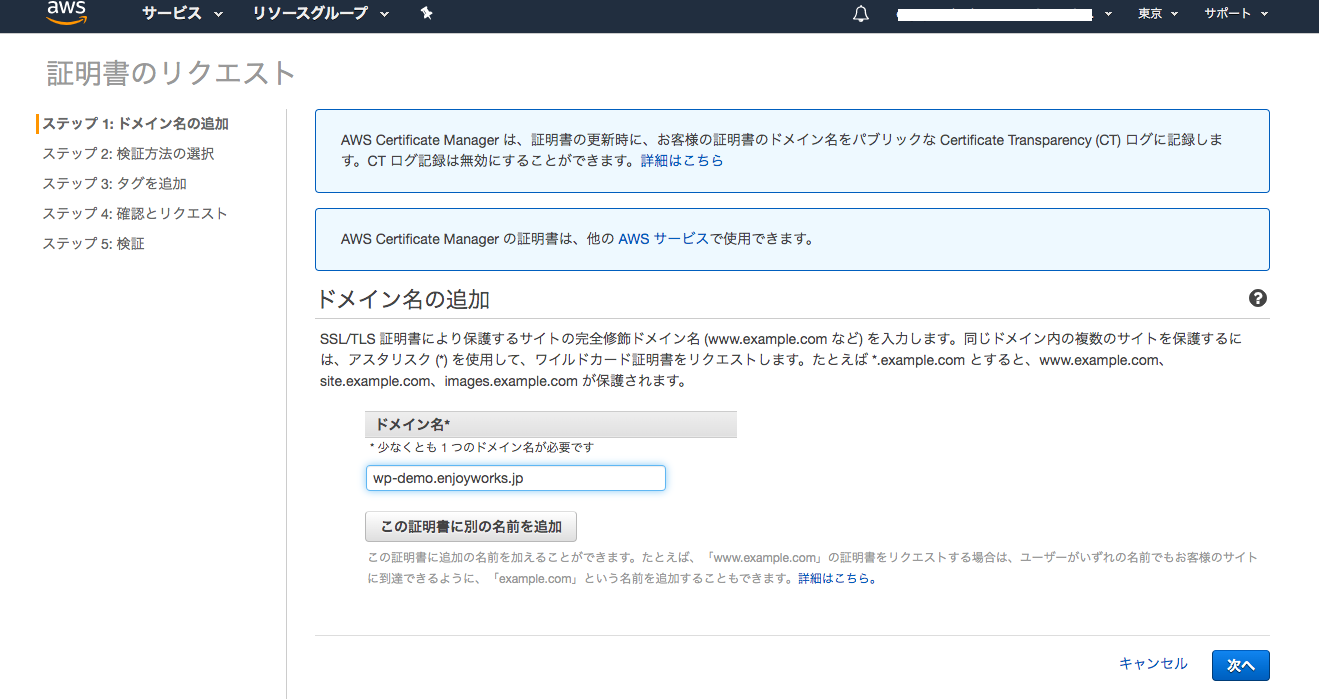Click この証明書に別の名前を追加 button
This screenshot has height=699, width=1319.
[x=471, y=526]
